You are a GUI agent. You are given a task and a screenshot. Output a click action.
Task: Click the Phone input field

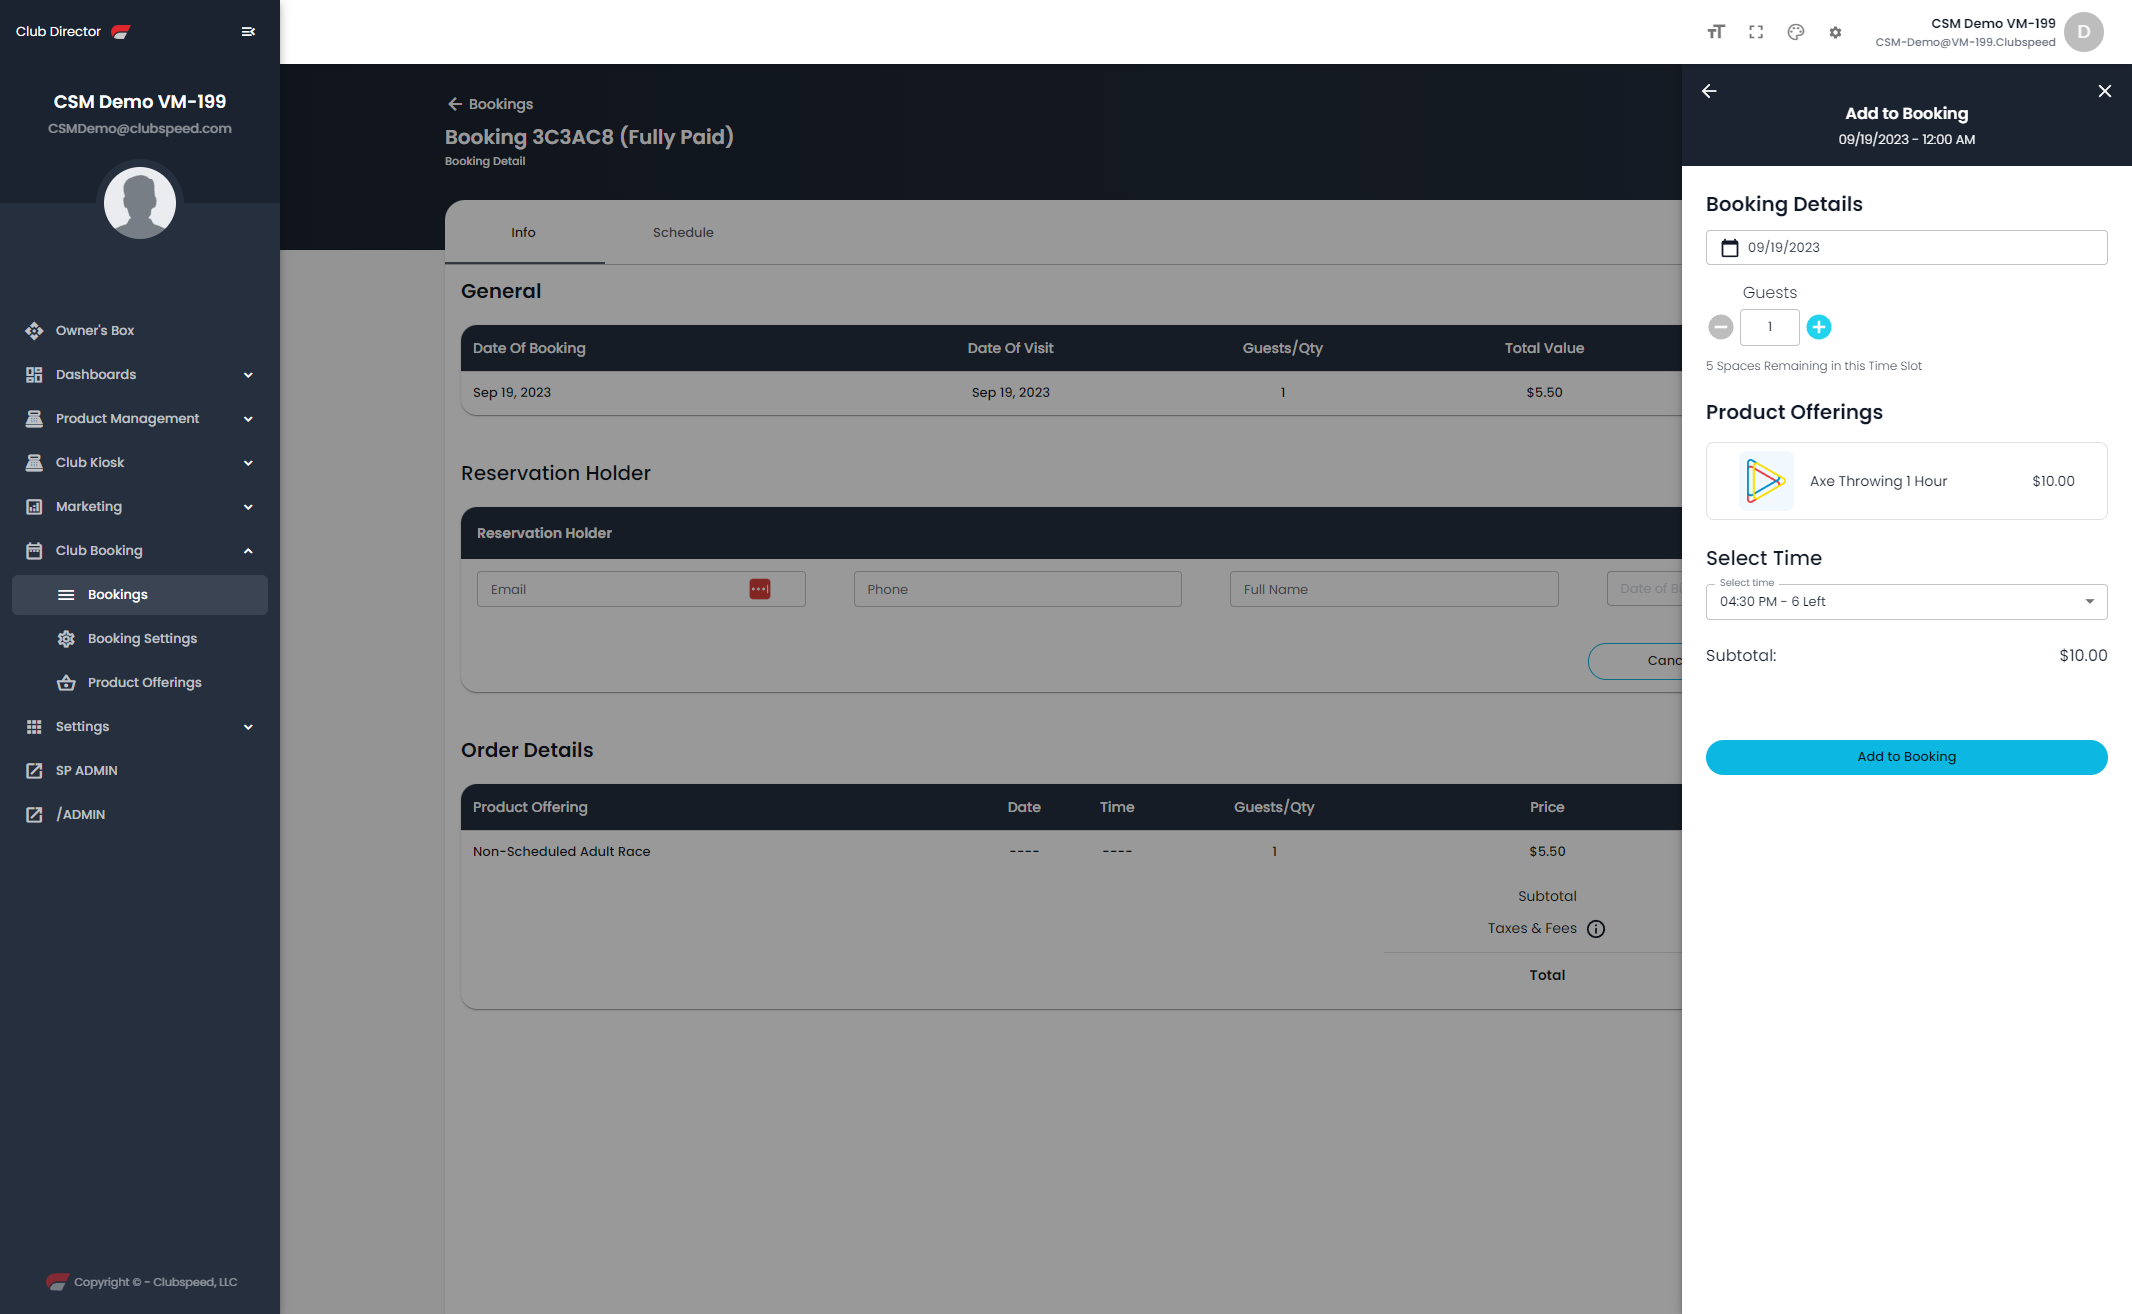(1017, 589)
